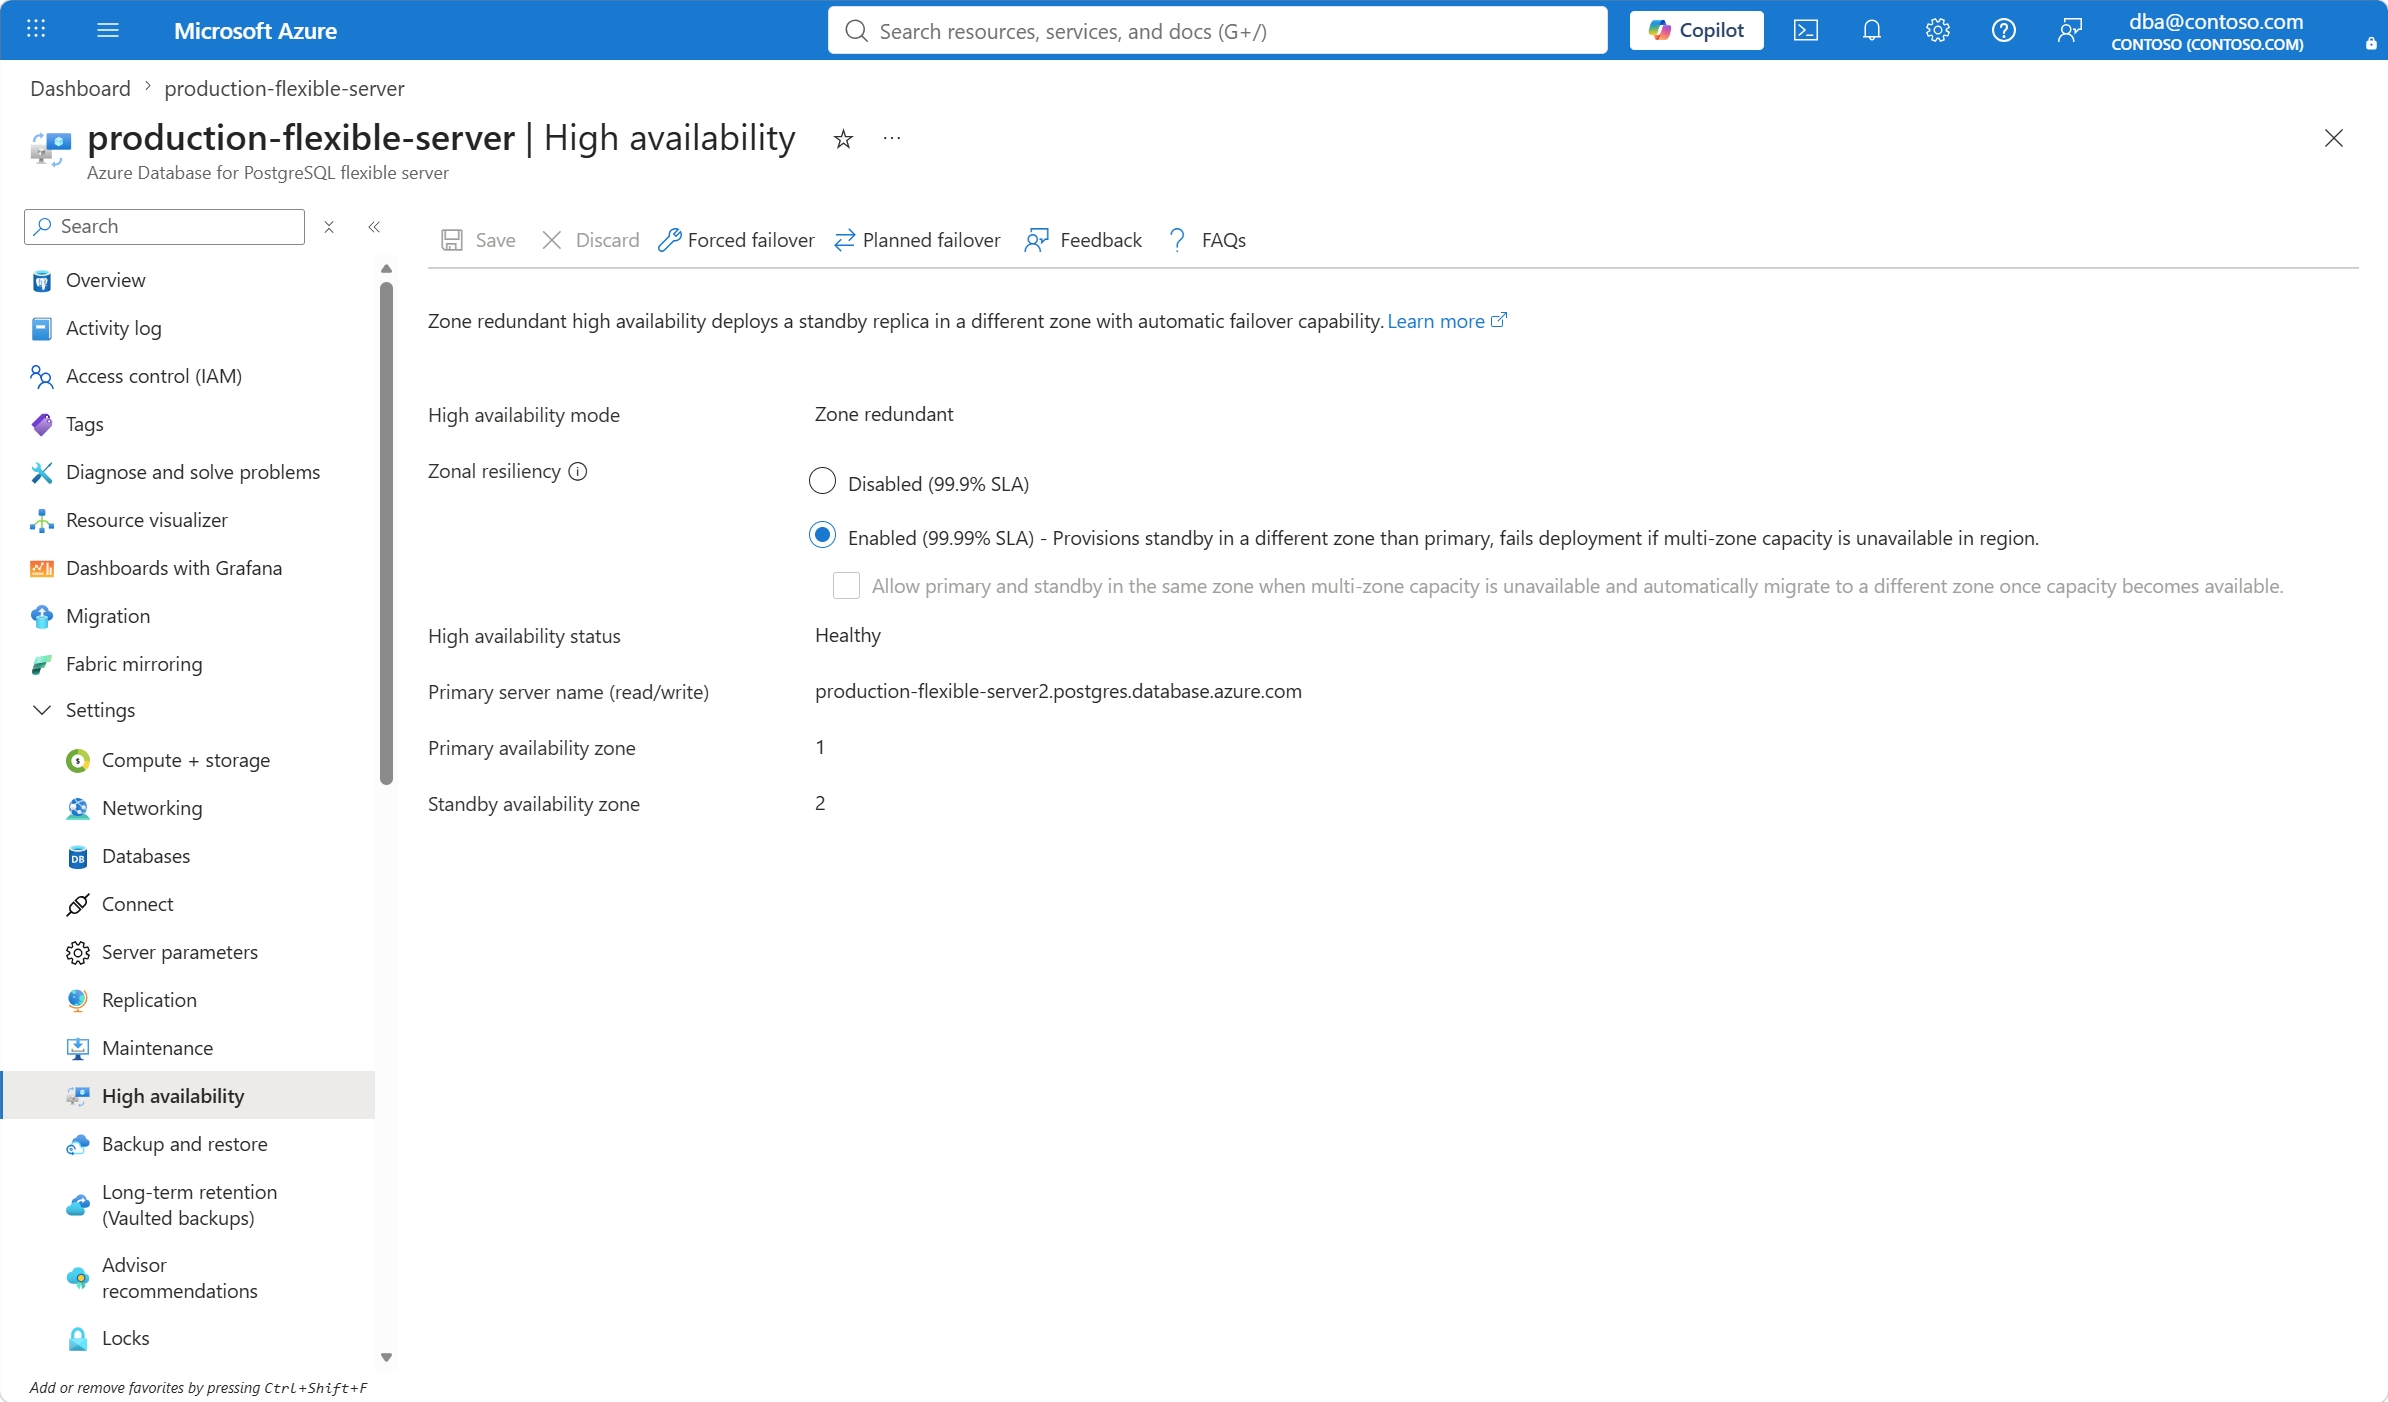This screenshot has height=1402, width=2388.
Task: Close the High availability blade
Action: click(2333, 138)
